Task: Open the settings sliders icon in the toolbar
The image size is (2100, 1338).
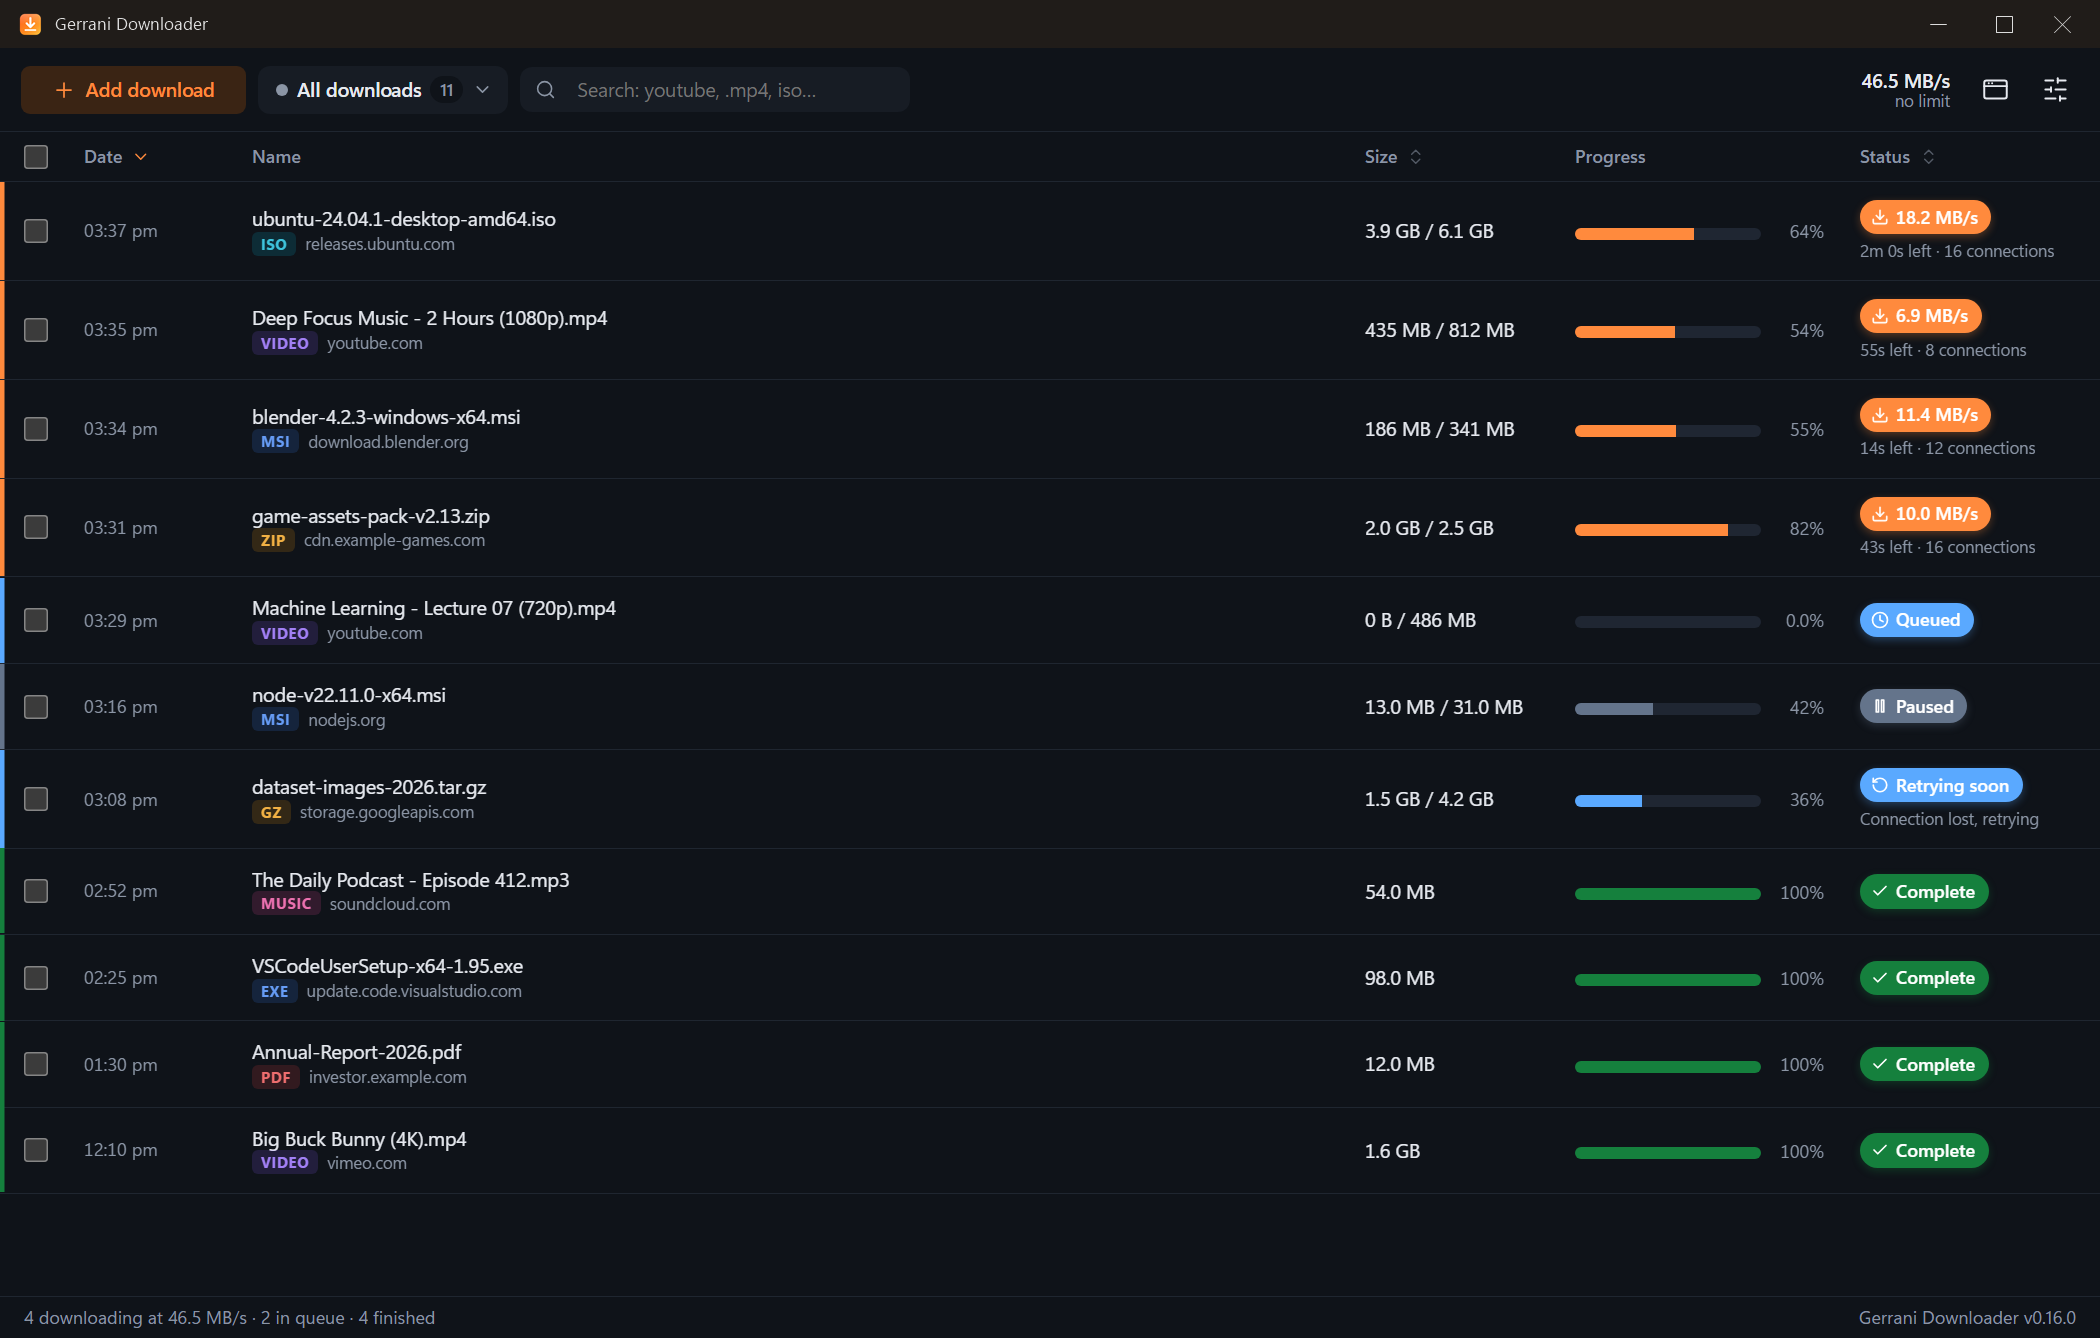Action: point(2055,90)
